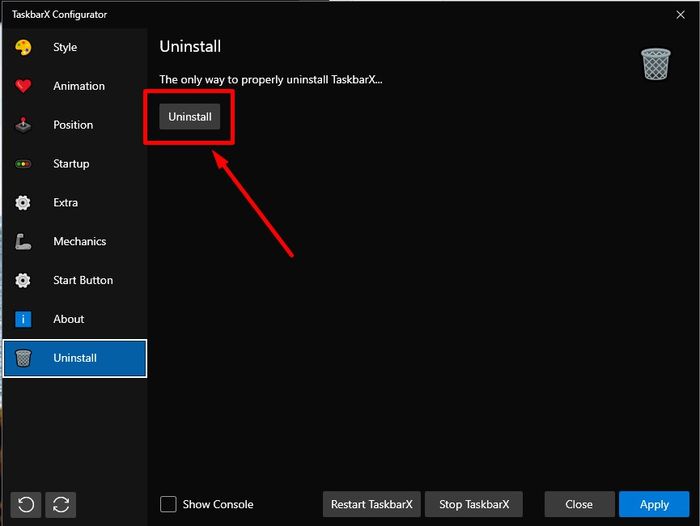Click the Mechanics arm icon
This screenshot has width=700, height=526.
[23, 242]
